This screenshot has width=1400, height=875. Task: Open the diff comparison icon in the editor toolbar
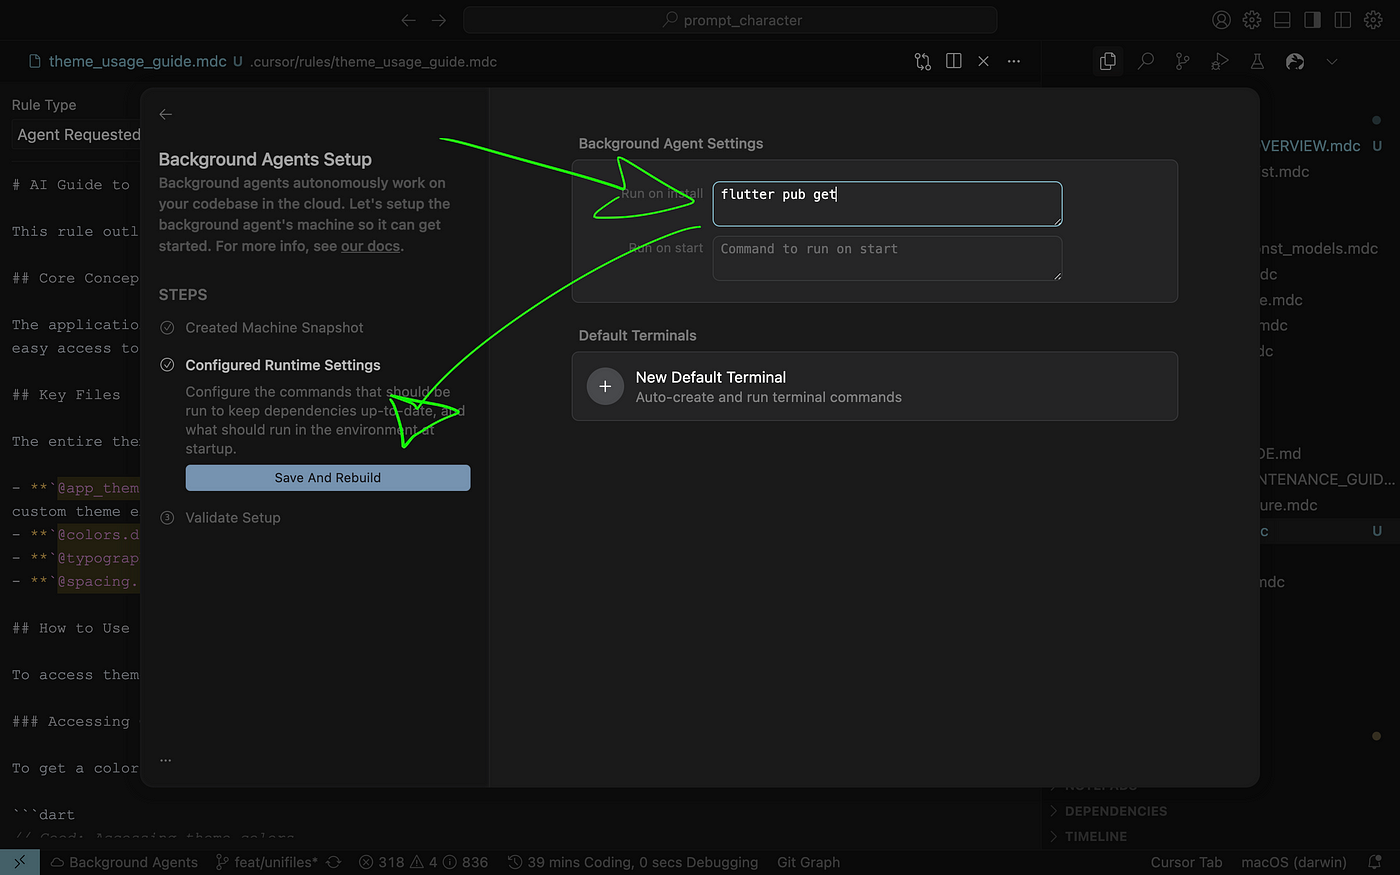(x=921, y=61)
